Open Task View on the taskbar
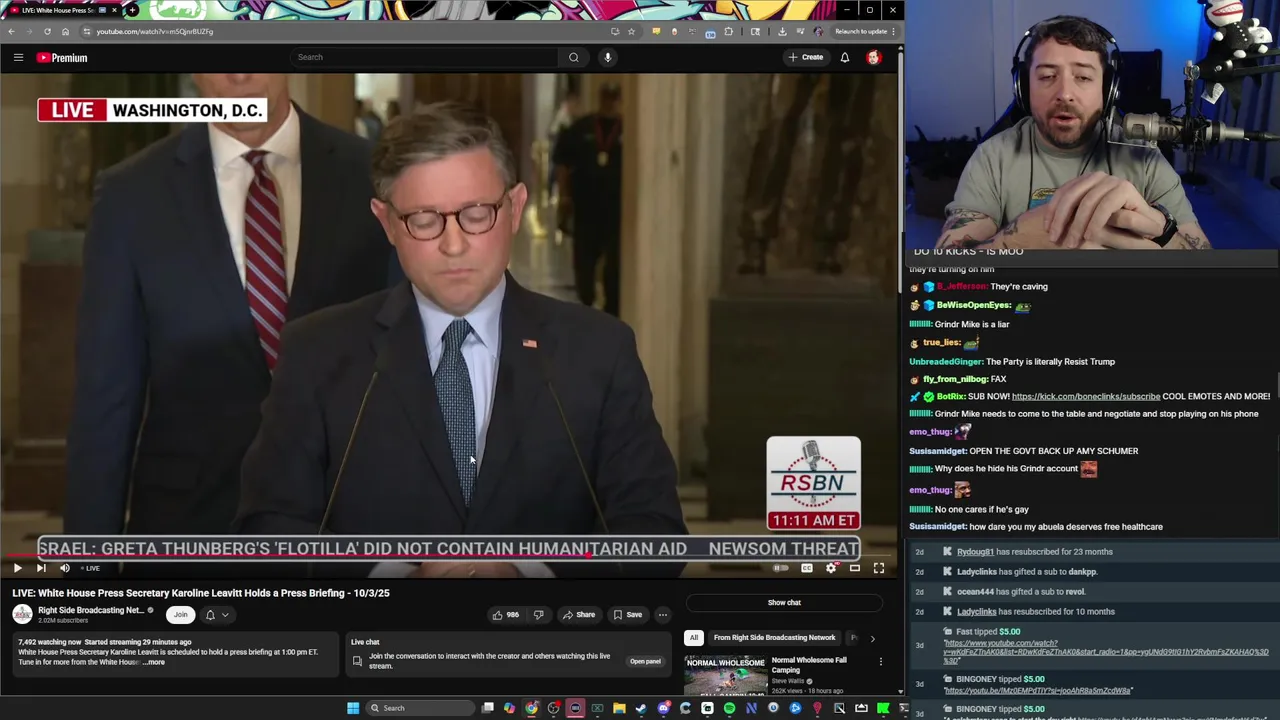 [487, 708]
